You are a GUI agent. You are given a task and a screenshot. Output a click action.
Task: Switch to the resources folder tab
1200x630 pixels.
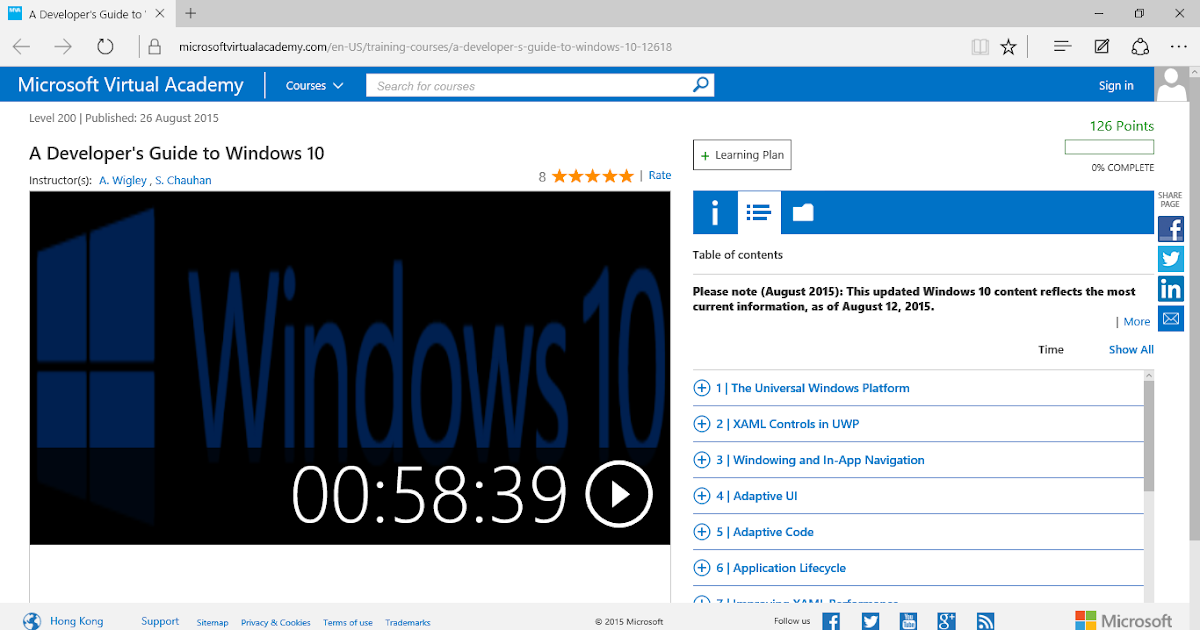[803, 212]
